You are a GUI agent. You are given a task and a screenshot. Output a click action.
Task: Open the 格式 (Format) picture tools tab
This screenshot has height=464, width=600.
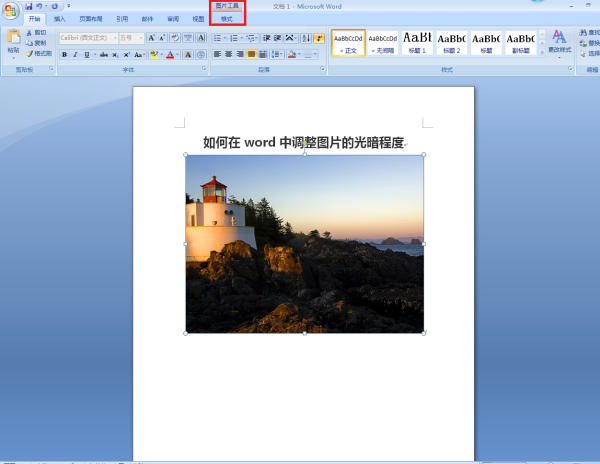click(227, 19)
